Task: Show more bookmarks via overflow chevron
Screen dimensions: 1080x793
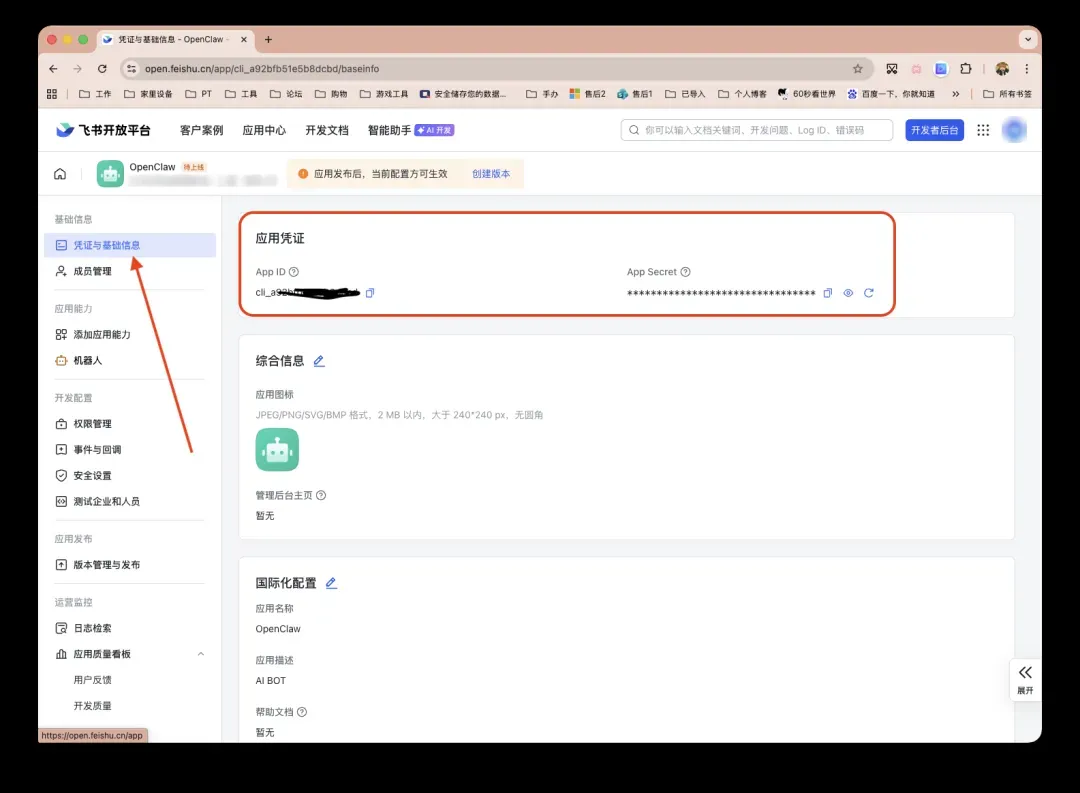Action: pos(955,94)
